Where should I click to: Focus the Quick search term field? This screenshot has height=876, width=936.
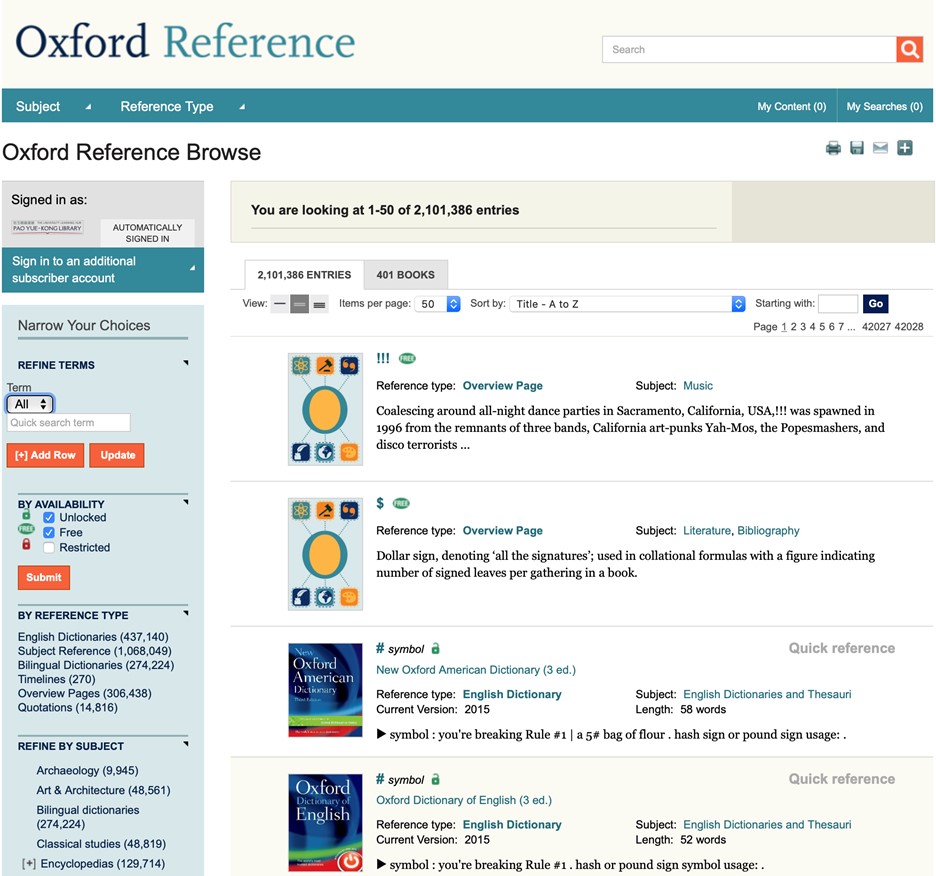coord(69,423)
